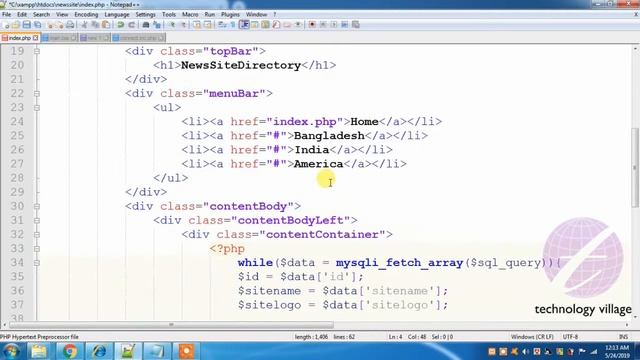Image resolution: width=640 pixels, height=360 pixels.
Task: Open Find with the binoculars icon
Action: [x=146, y=25]
